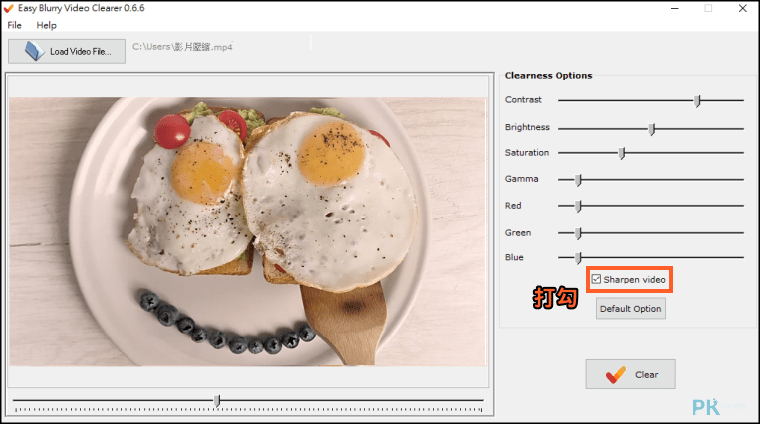This screenshot has height=424, width=760.
Task: Click the Contrast slider handle
Action: tap(697, 101)
